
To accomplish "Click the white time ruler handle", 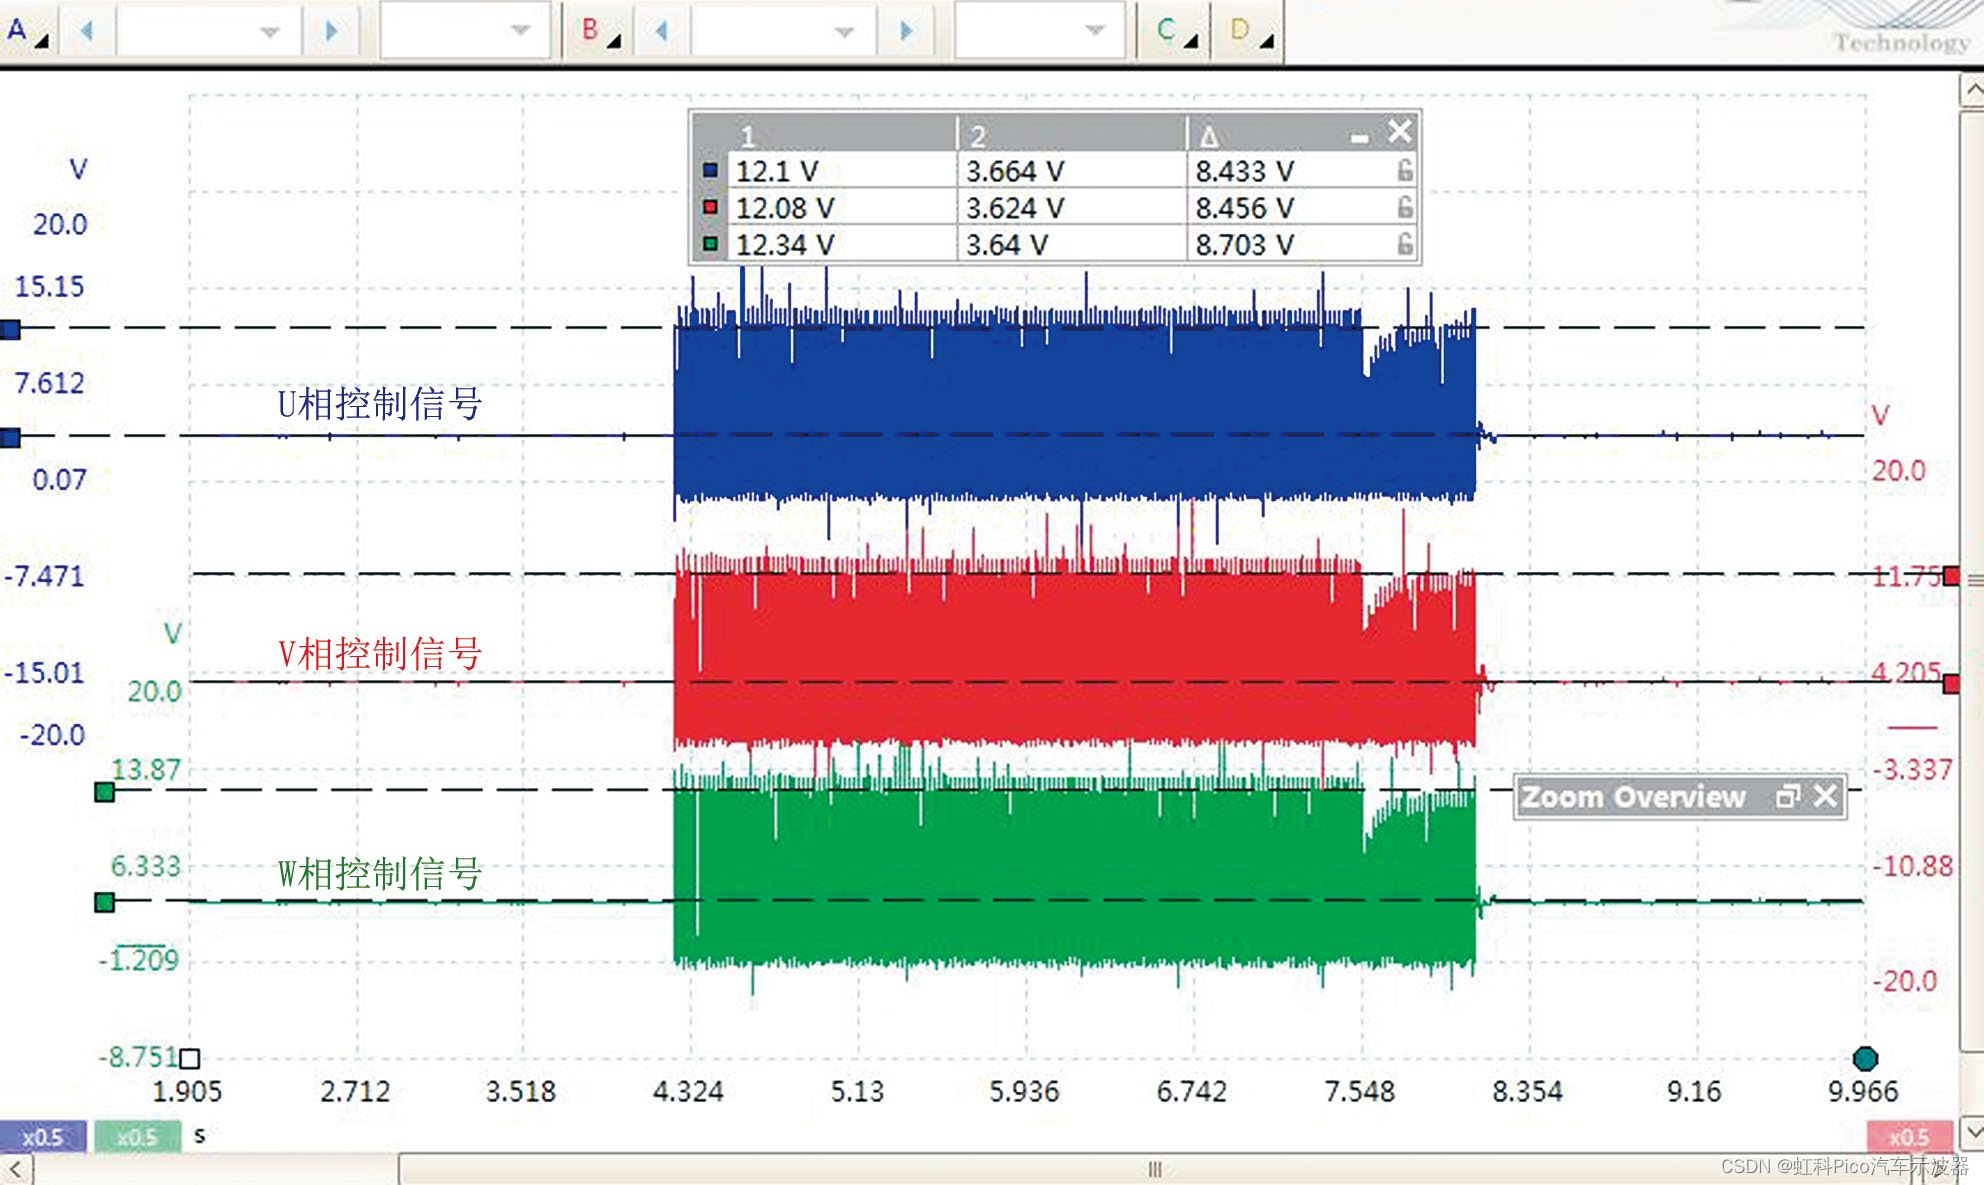I will pyautogui.click(x=189, y=1058).
